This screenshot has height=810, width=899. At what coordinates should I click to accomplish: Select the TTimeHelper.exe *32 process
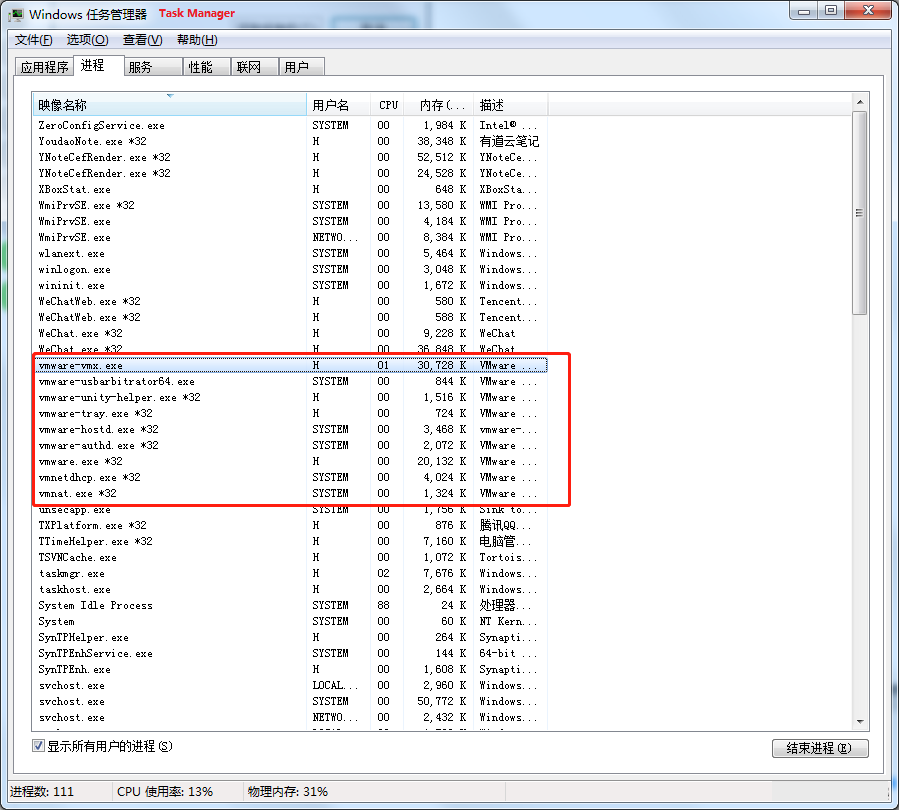(290, 541)
